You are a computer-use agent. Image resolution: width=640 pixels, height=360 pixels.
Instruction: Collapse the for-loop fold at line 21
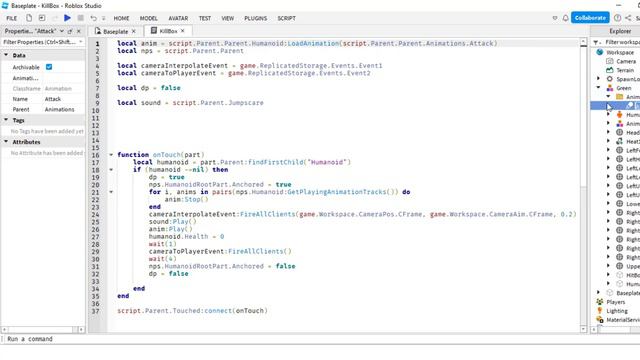coord(111,192)
